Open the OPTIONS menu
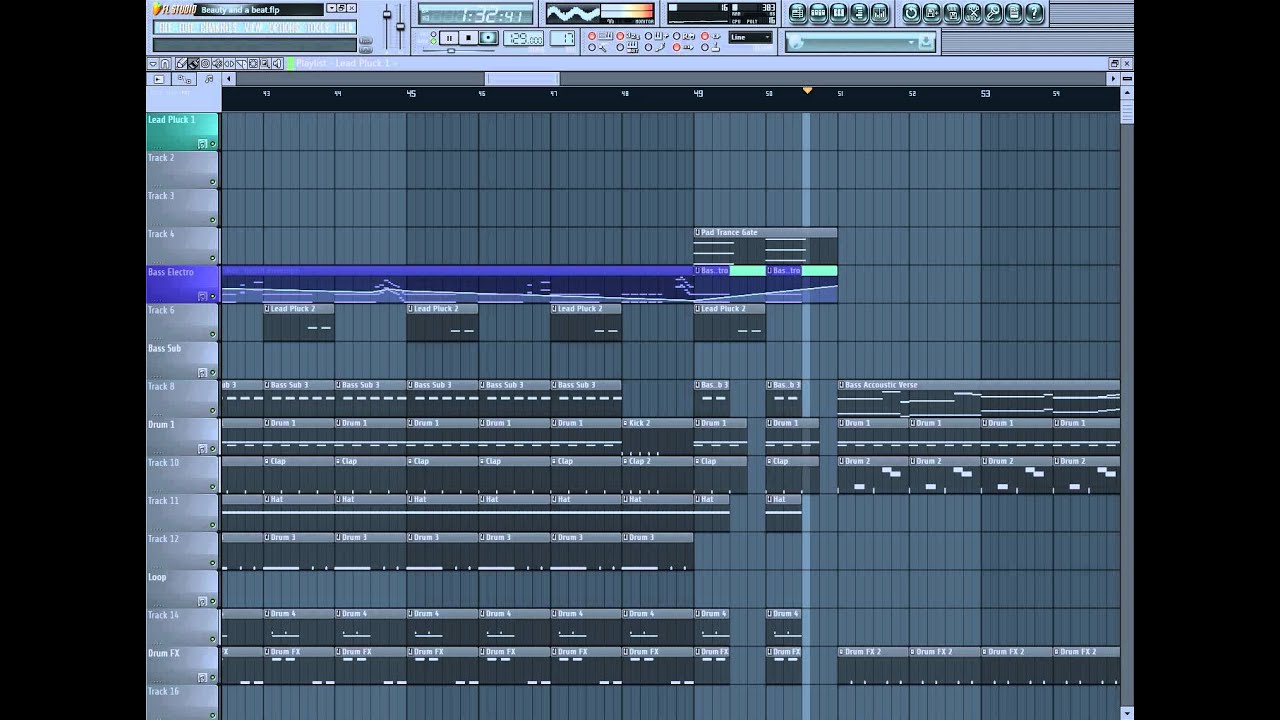The image size is (1280, 720). tap(285, 28)
